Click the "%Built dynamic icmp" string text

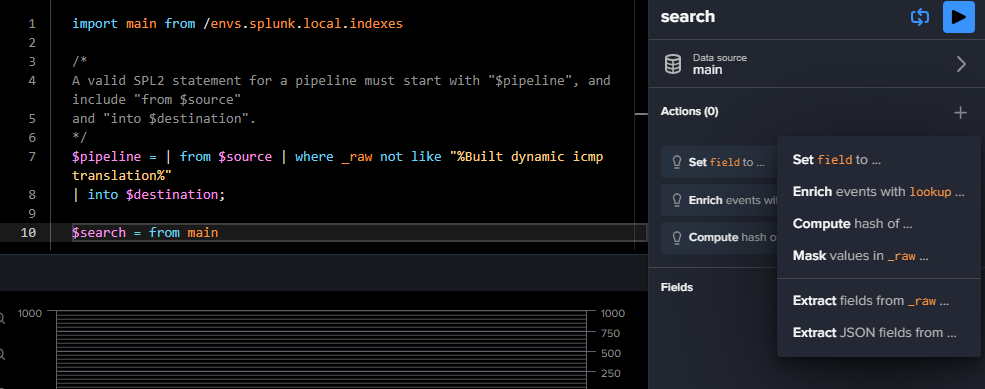526,156
